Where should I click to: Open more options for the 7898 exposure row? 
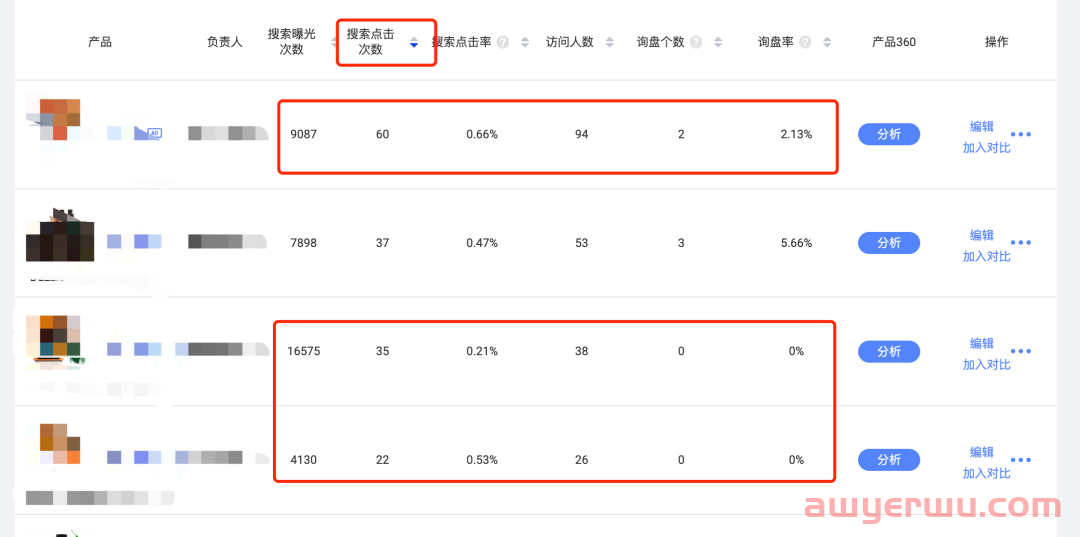pyautogui.click(x=1021, y=243)
